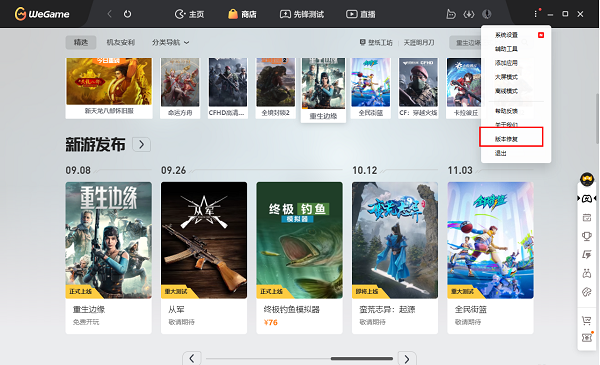Open the 终极钓鱼模拟器 card
This screenshot has width=600, height=365.
tap(299, 257)
